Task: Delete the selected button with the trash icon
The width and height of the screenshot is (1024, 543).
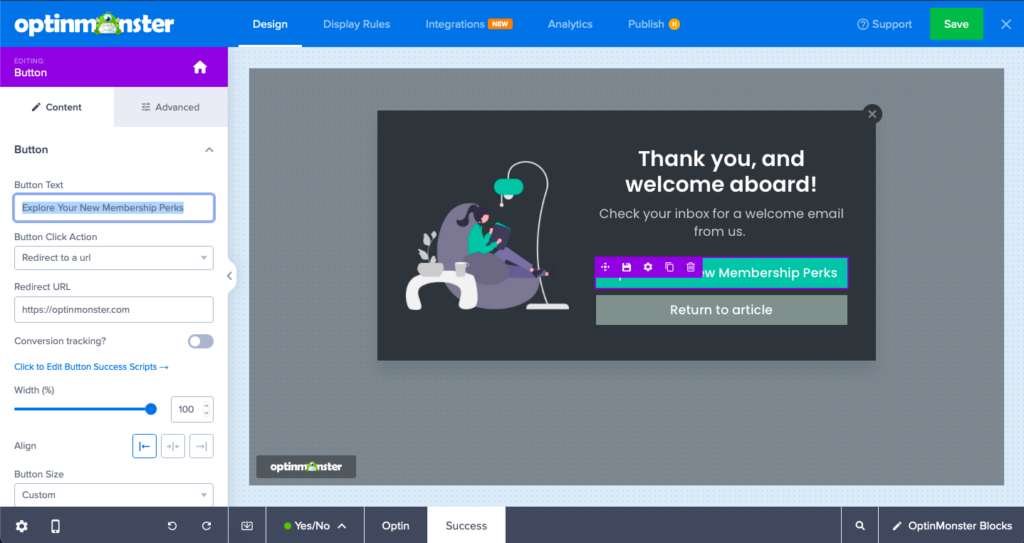Action: pos(690,267)
